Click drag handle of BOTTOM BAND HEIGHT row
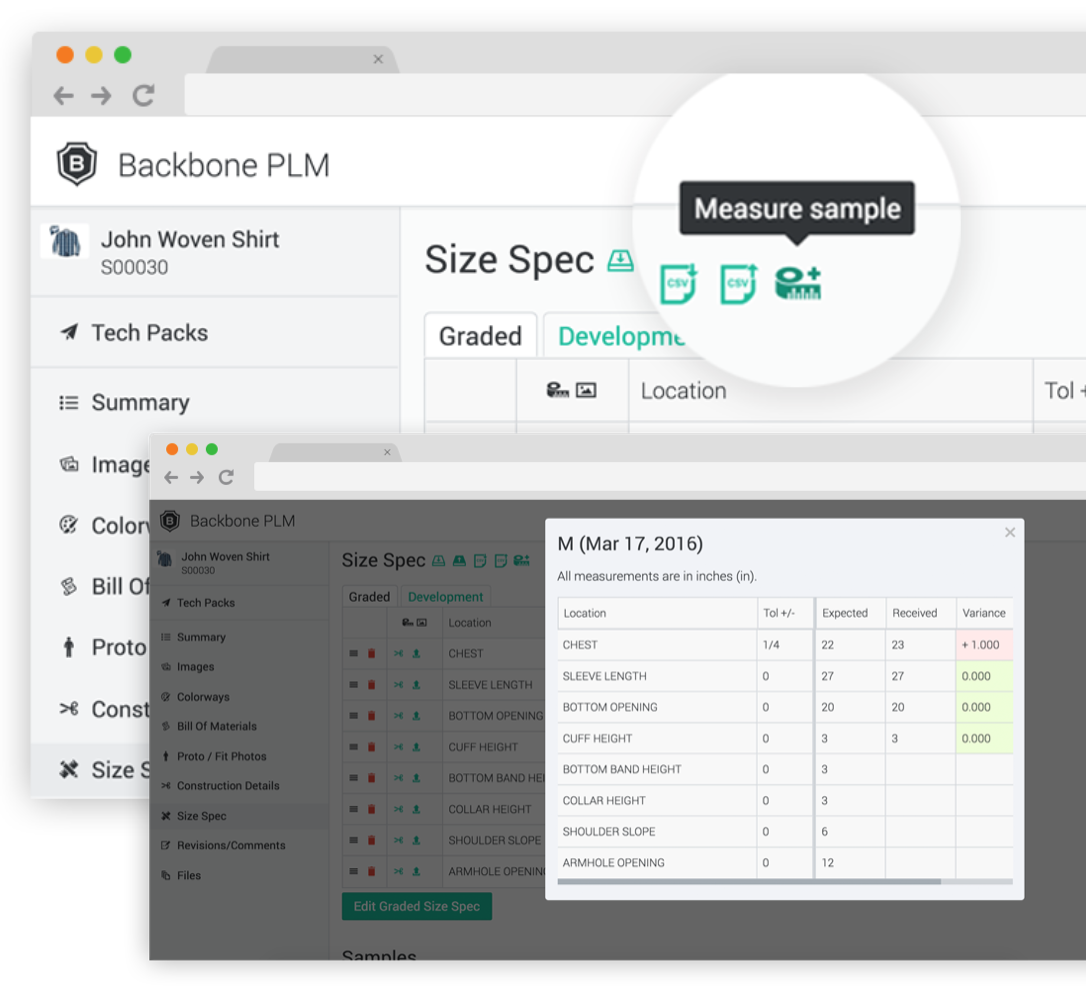1086x1002 pixels. click(354, 778)
